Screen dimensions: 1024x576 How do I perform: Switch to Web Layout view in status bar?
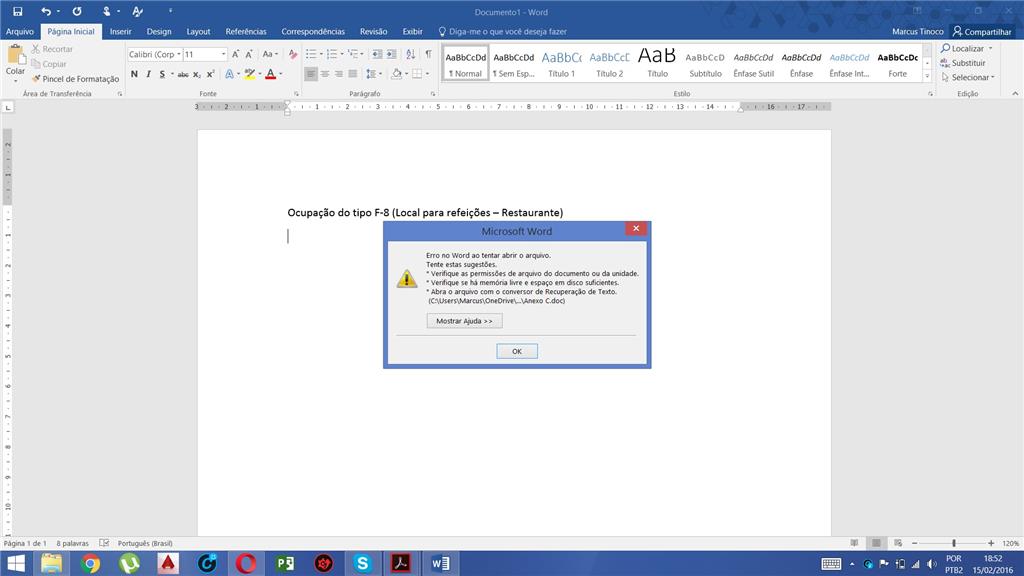898,543
